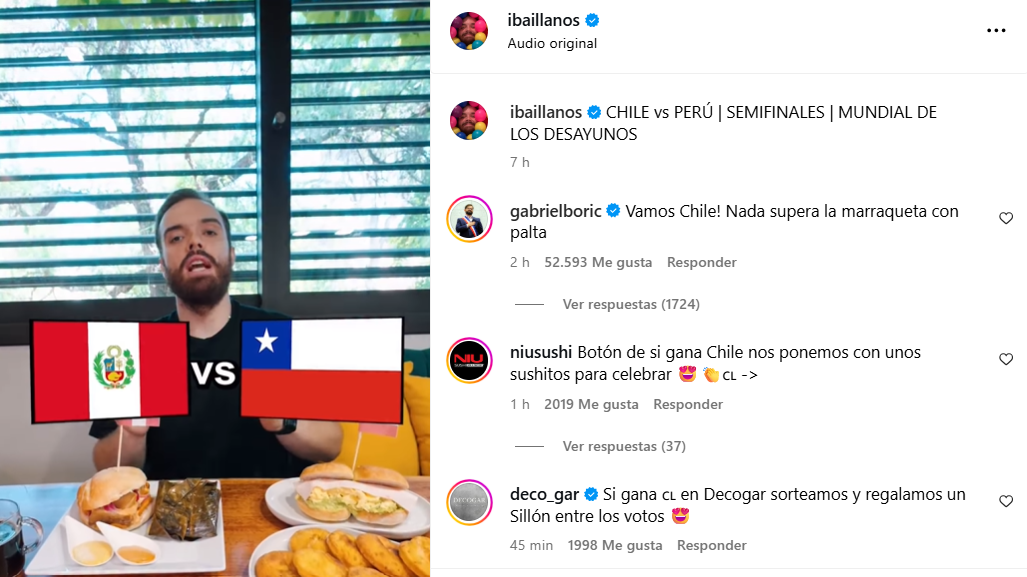
Task: Open the three-dot more options menu
Action: (x=996, y=31)
